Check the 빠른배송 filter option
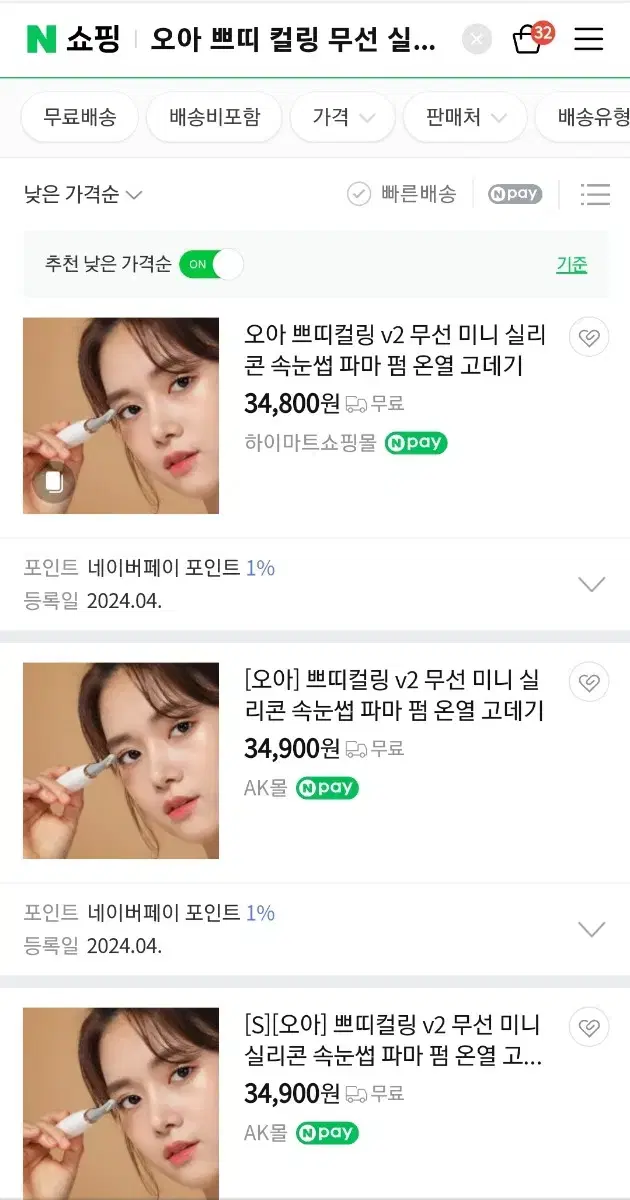630x1200 pixels. (401, 194)
